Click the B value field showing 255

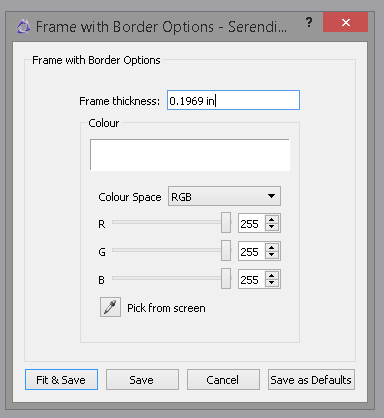click(x=252, y=279)
